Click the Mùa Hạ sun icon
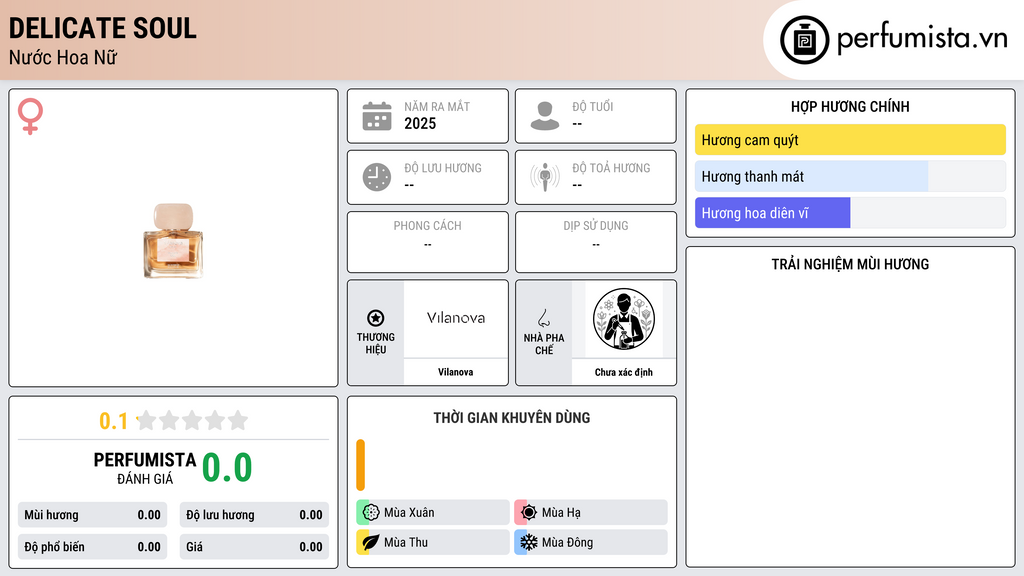The width and height of the screenshot is (1024, 576). [529, 513]
